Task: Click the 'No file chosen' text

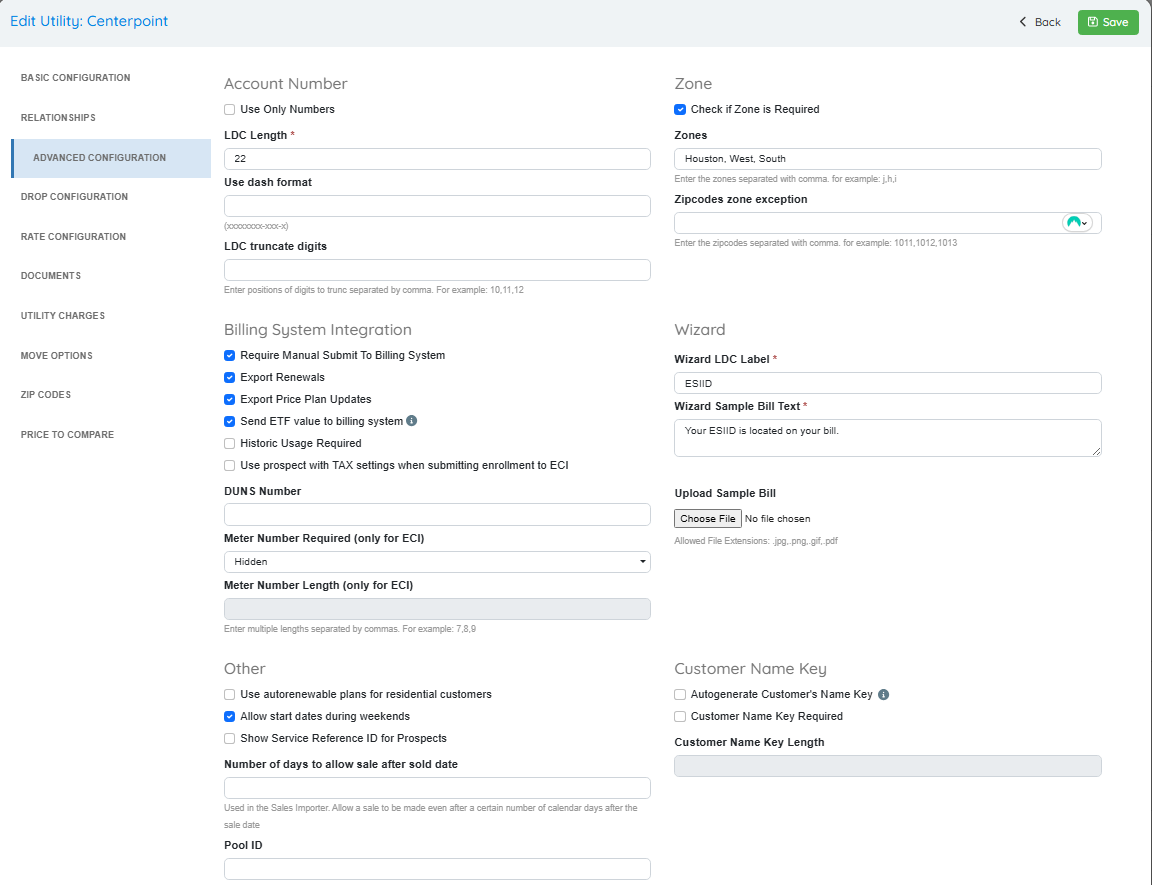Action: (x=777, y=519)
